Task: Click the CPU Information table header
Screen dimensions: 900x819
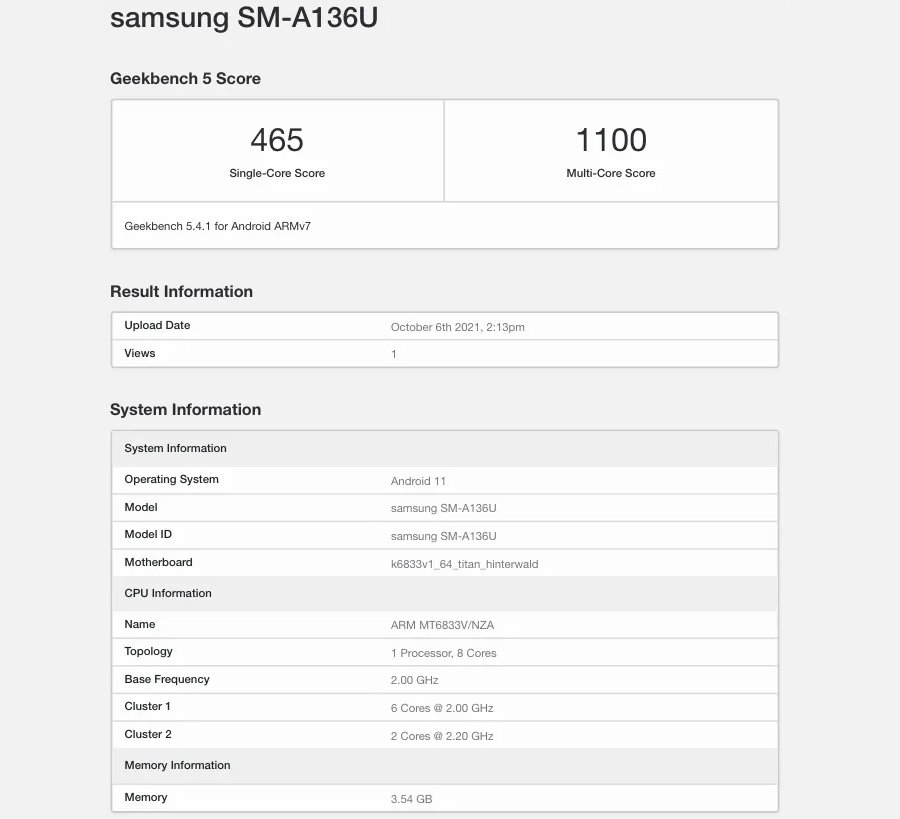Action: pyautogui.click(x=168, y=593)
